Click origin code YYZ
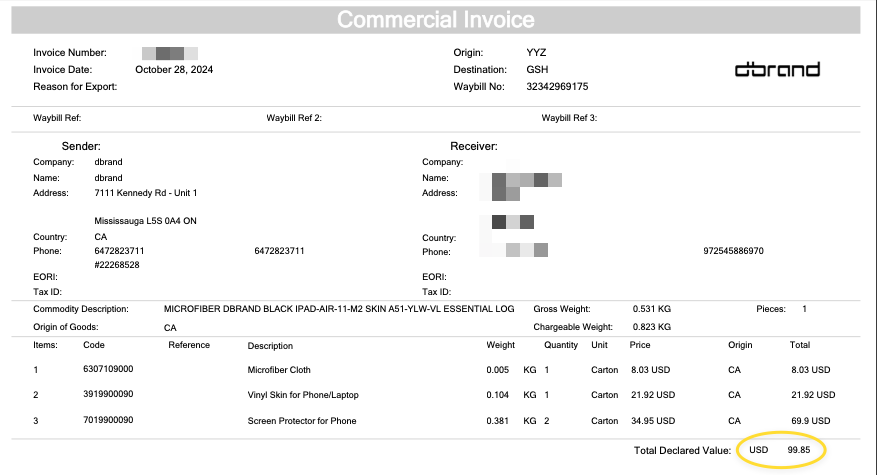Viewport: 877px width, 475px height. 536,53
